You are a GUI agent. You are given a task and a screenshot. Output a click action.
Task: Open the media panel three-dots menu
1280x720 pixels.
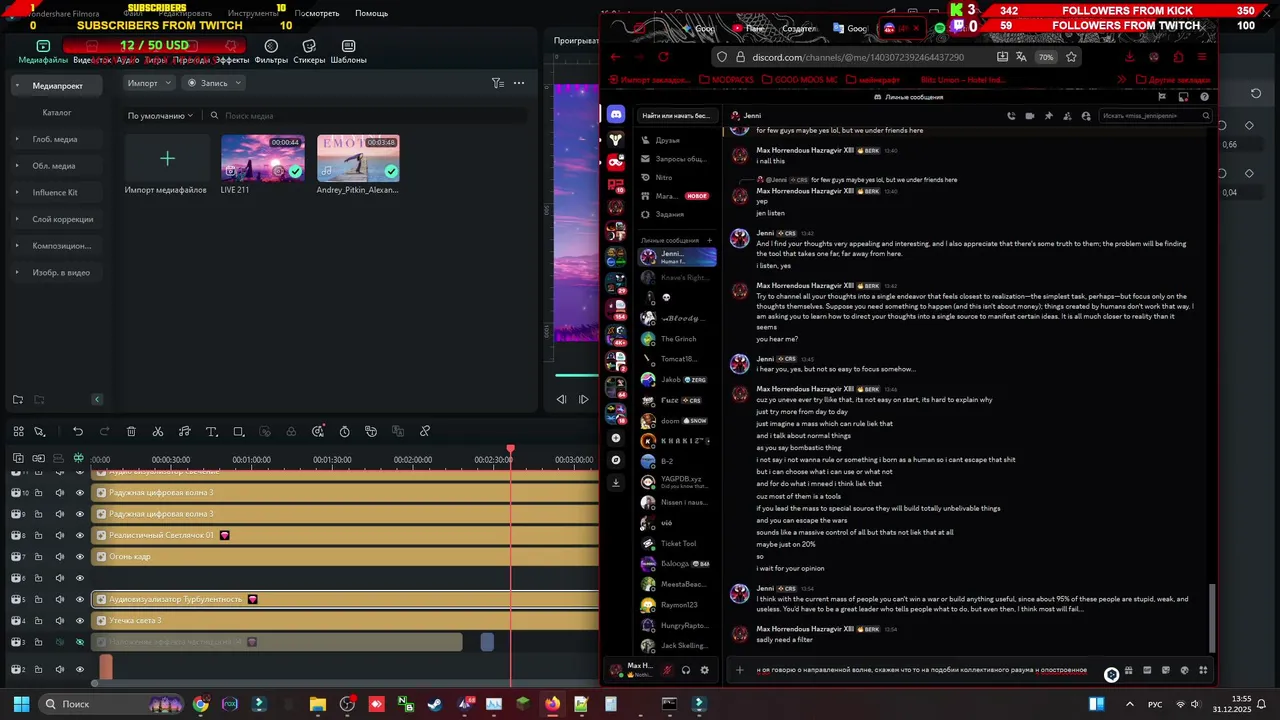[519, 83]
